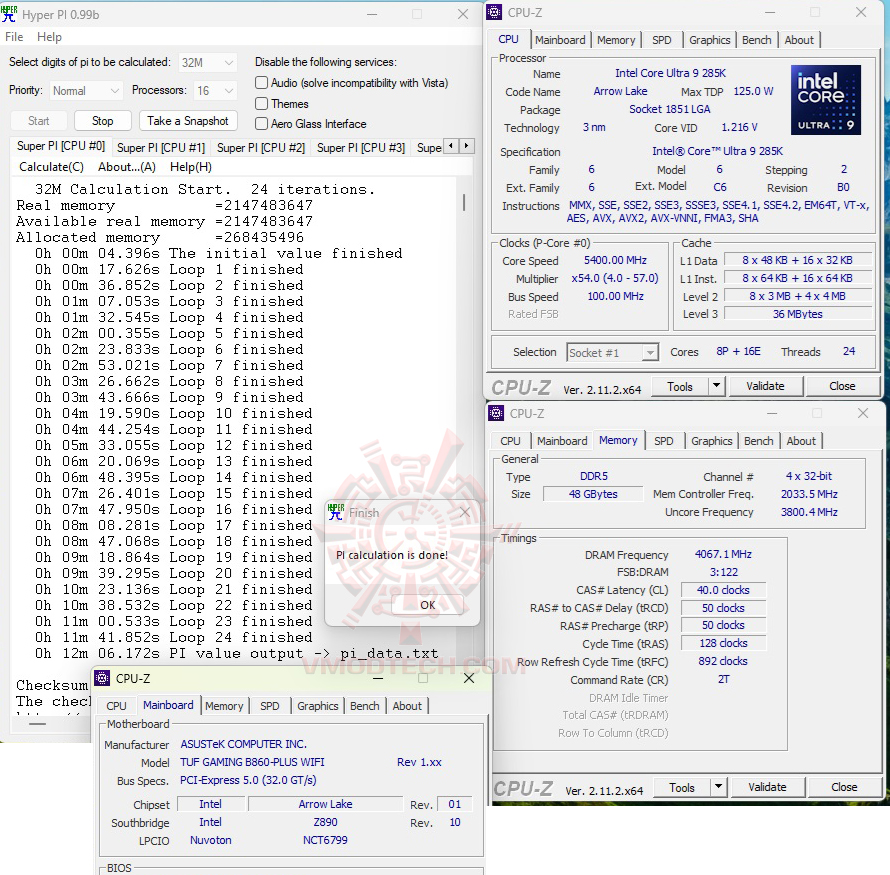Screen dimensions: 890x875
Task: Click the disabled Start button
Action: (x=39, y=121)
